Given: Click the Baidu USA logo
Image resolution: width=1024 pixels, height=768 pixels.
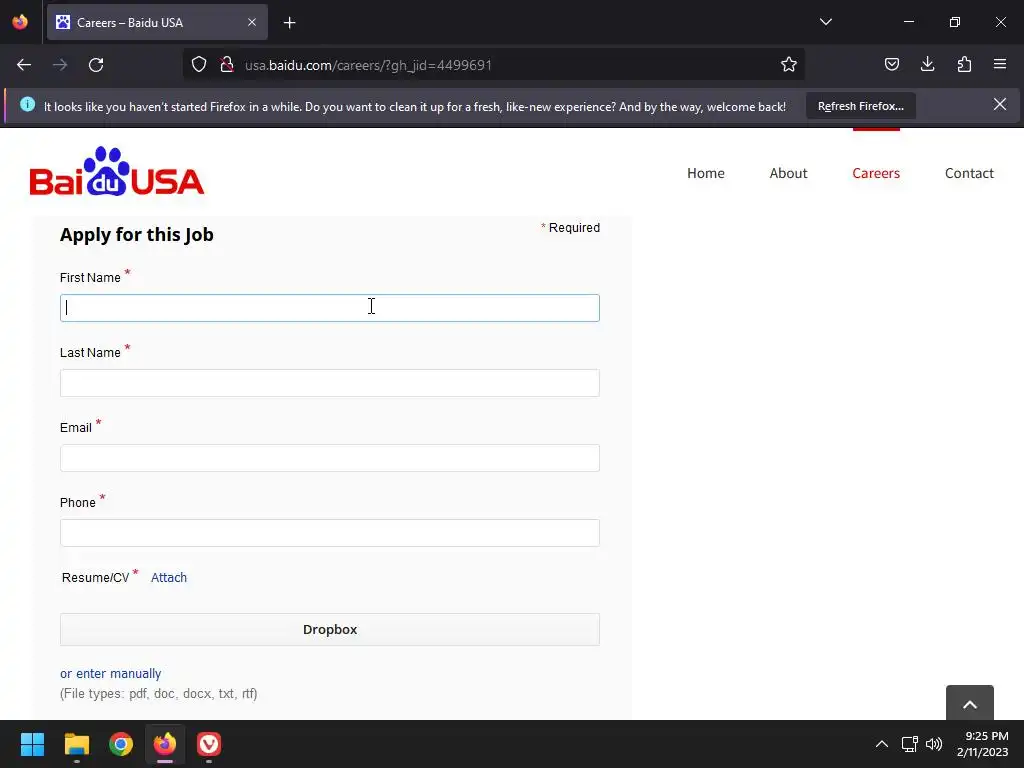Looking at the screenshot, I should point(117,171).
